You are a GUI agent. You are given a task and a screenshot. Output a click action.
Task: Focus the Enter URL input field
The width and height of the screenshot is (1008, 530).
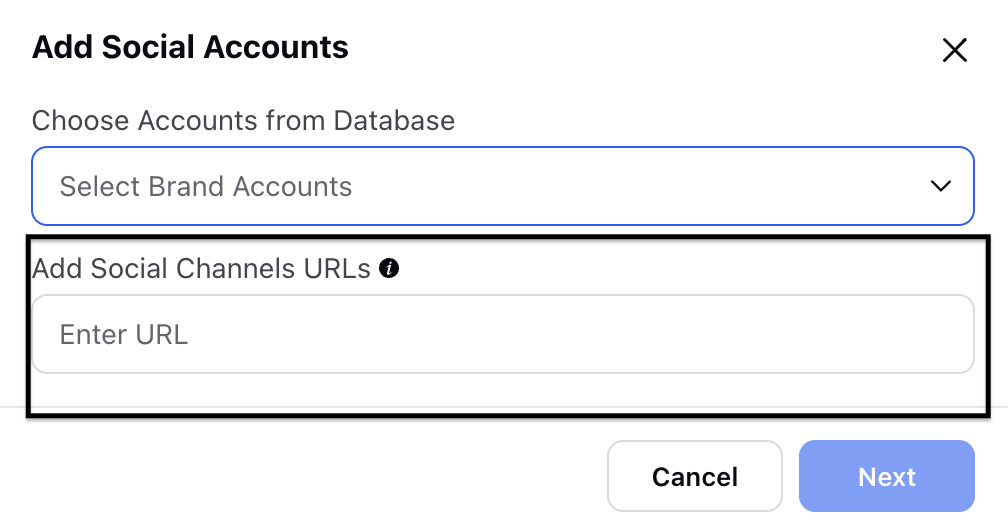pos(503,334)
